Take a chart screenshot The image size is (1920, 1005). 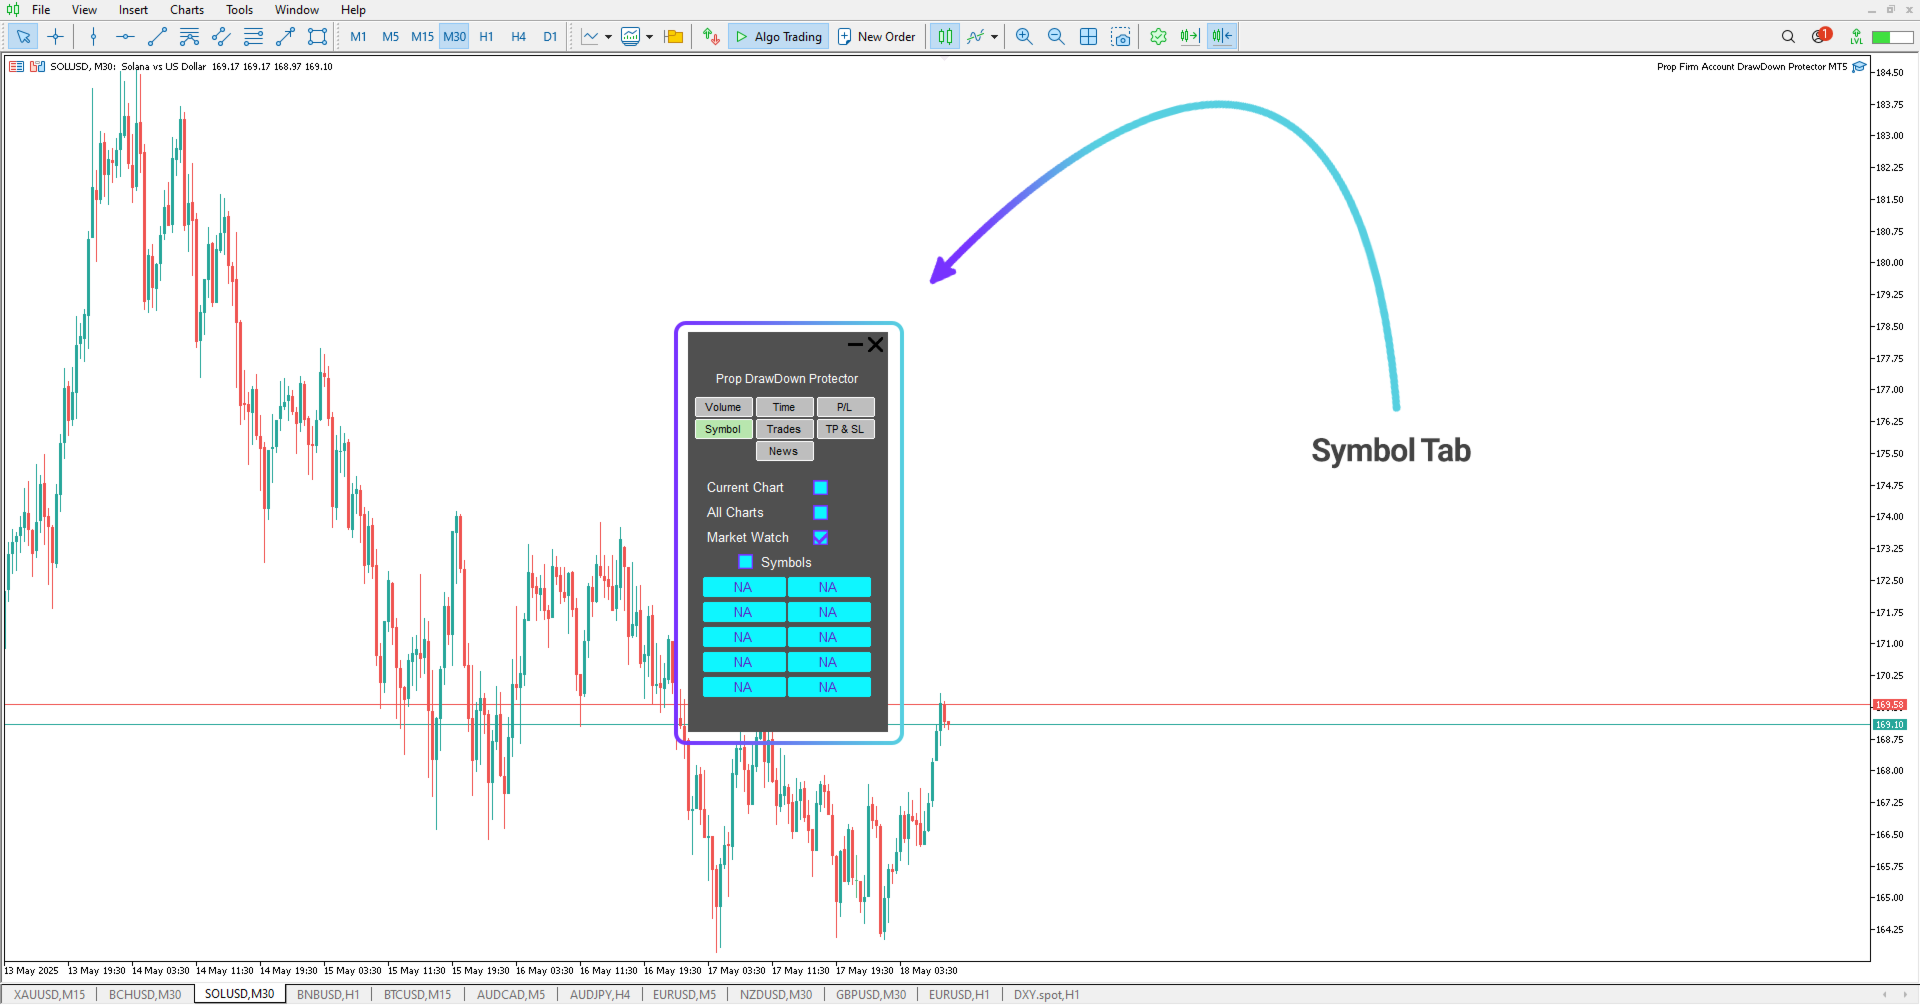[1122, 36]
